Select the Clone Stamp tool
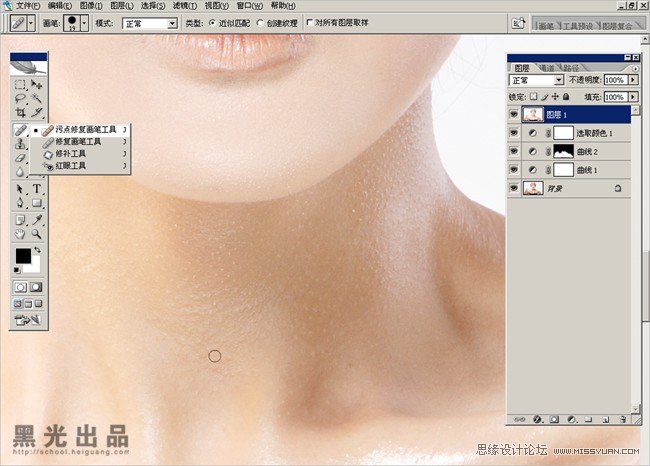This screenshot has width=650, height=466. pos(20,144)
